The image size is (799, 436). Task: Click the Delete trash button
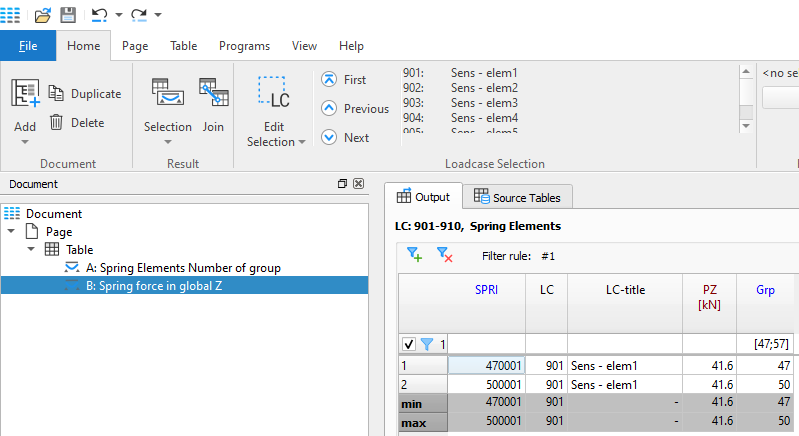[77, 123]
